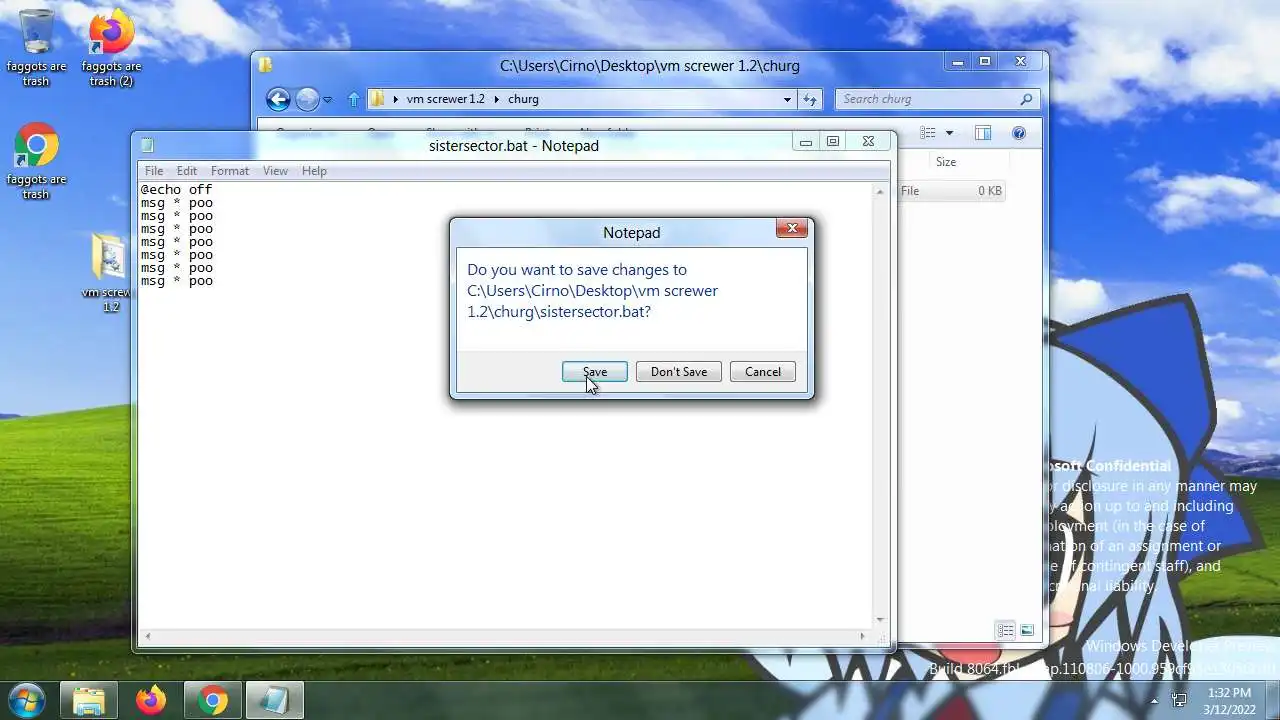Click Notepad vertical scrollbar up arrow
The image size is (1280, 720).
(x=881, y=191)
